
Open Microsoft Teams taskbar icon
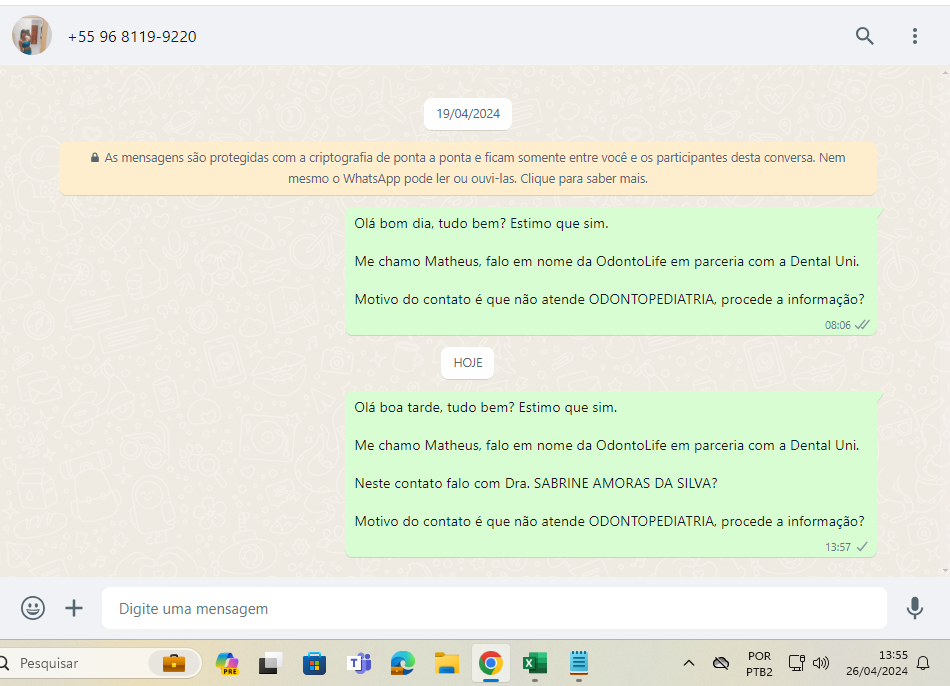tap(359, 664)
